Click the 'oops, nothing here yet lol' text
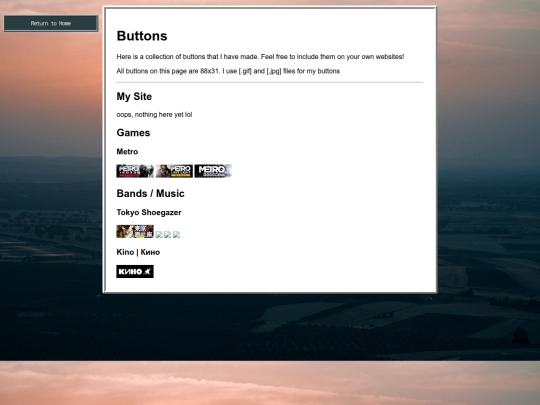Image resolution: width=540 pixels, height=405 pixels. [x=154, y=115]
